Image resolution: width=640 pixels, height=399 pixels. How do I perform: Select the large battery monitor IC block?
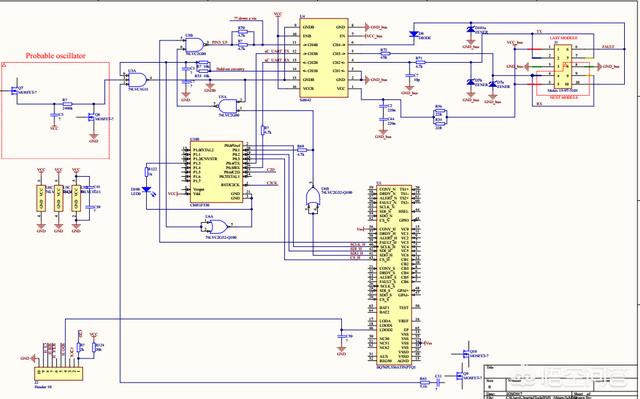point(393,275)
